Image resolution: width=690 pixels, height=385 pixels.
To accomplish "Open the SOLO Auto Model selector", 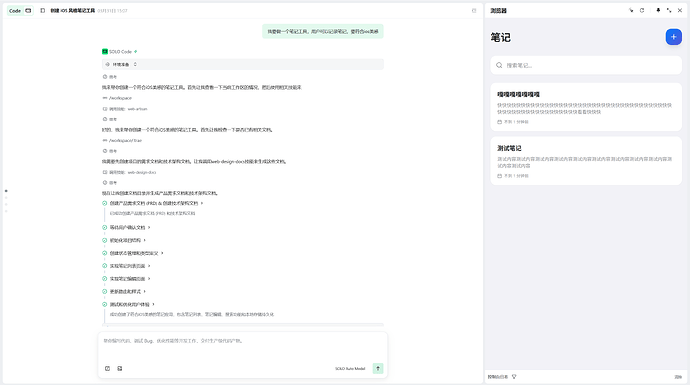I will click(x=350, y=369).
